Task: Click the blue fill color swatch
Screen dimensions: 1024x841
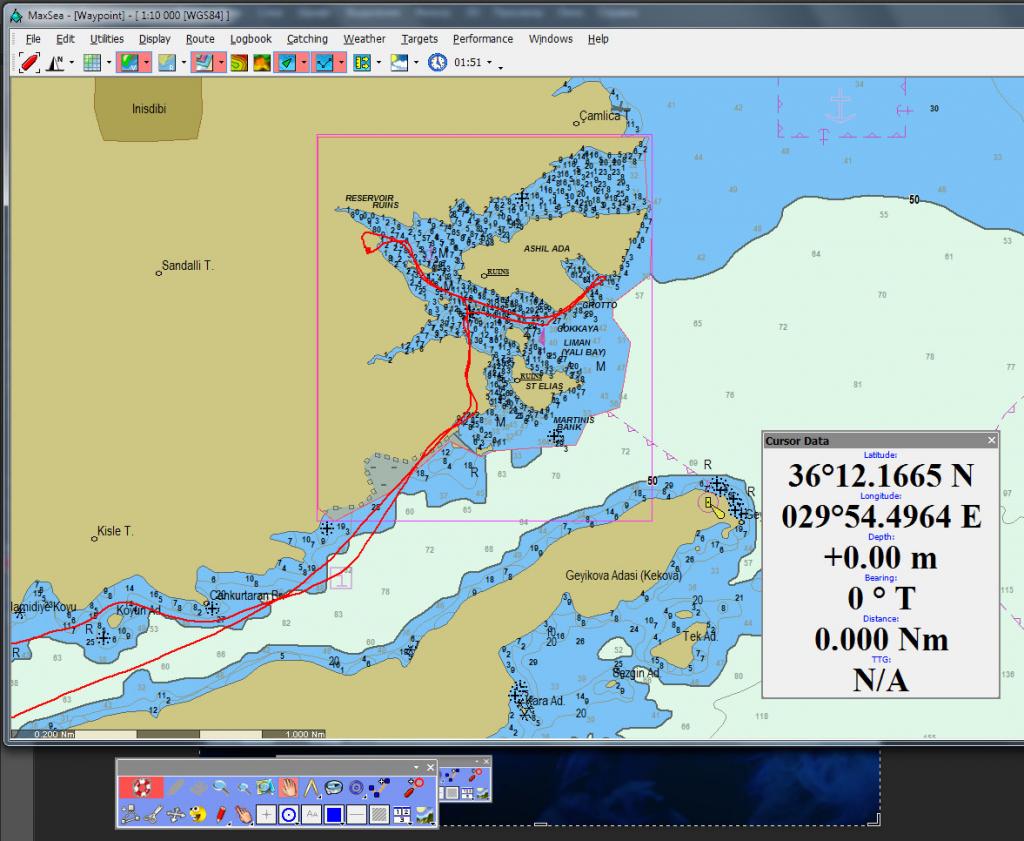Action: (335, 814)
